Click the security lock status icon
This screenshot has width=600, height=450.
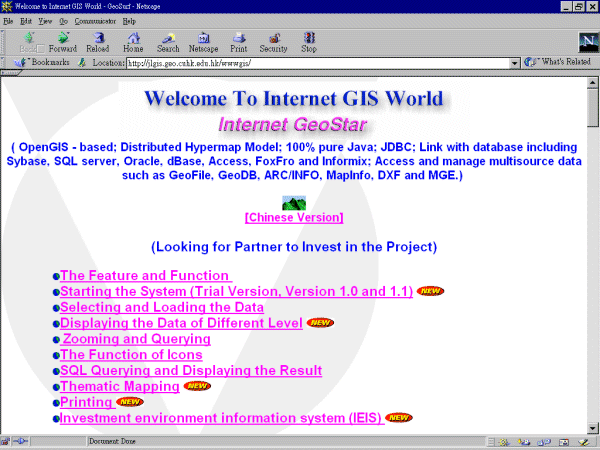coord(7,442)
